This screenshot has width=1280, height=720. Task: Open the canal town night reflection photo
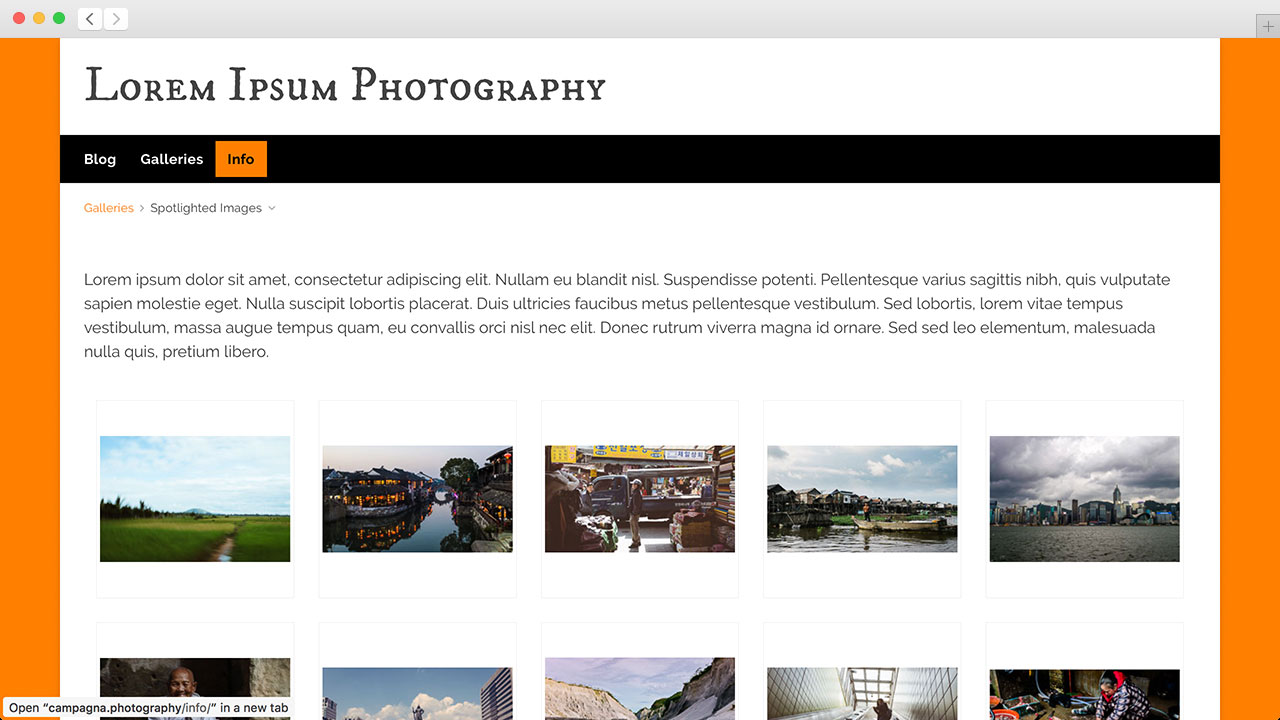(417, 499)
